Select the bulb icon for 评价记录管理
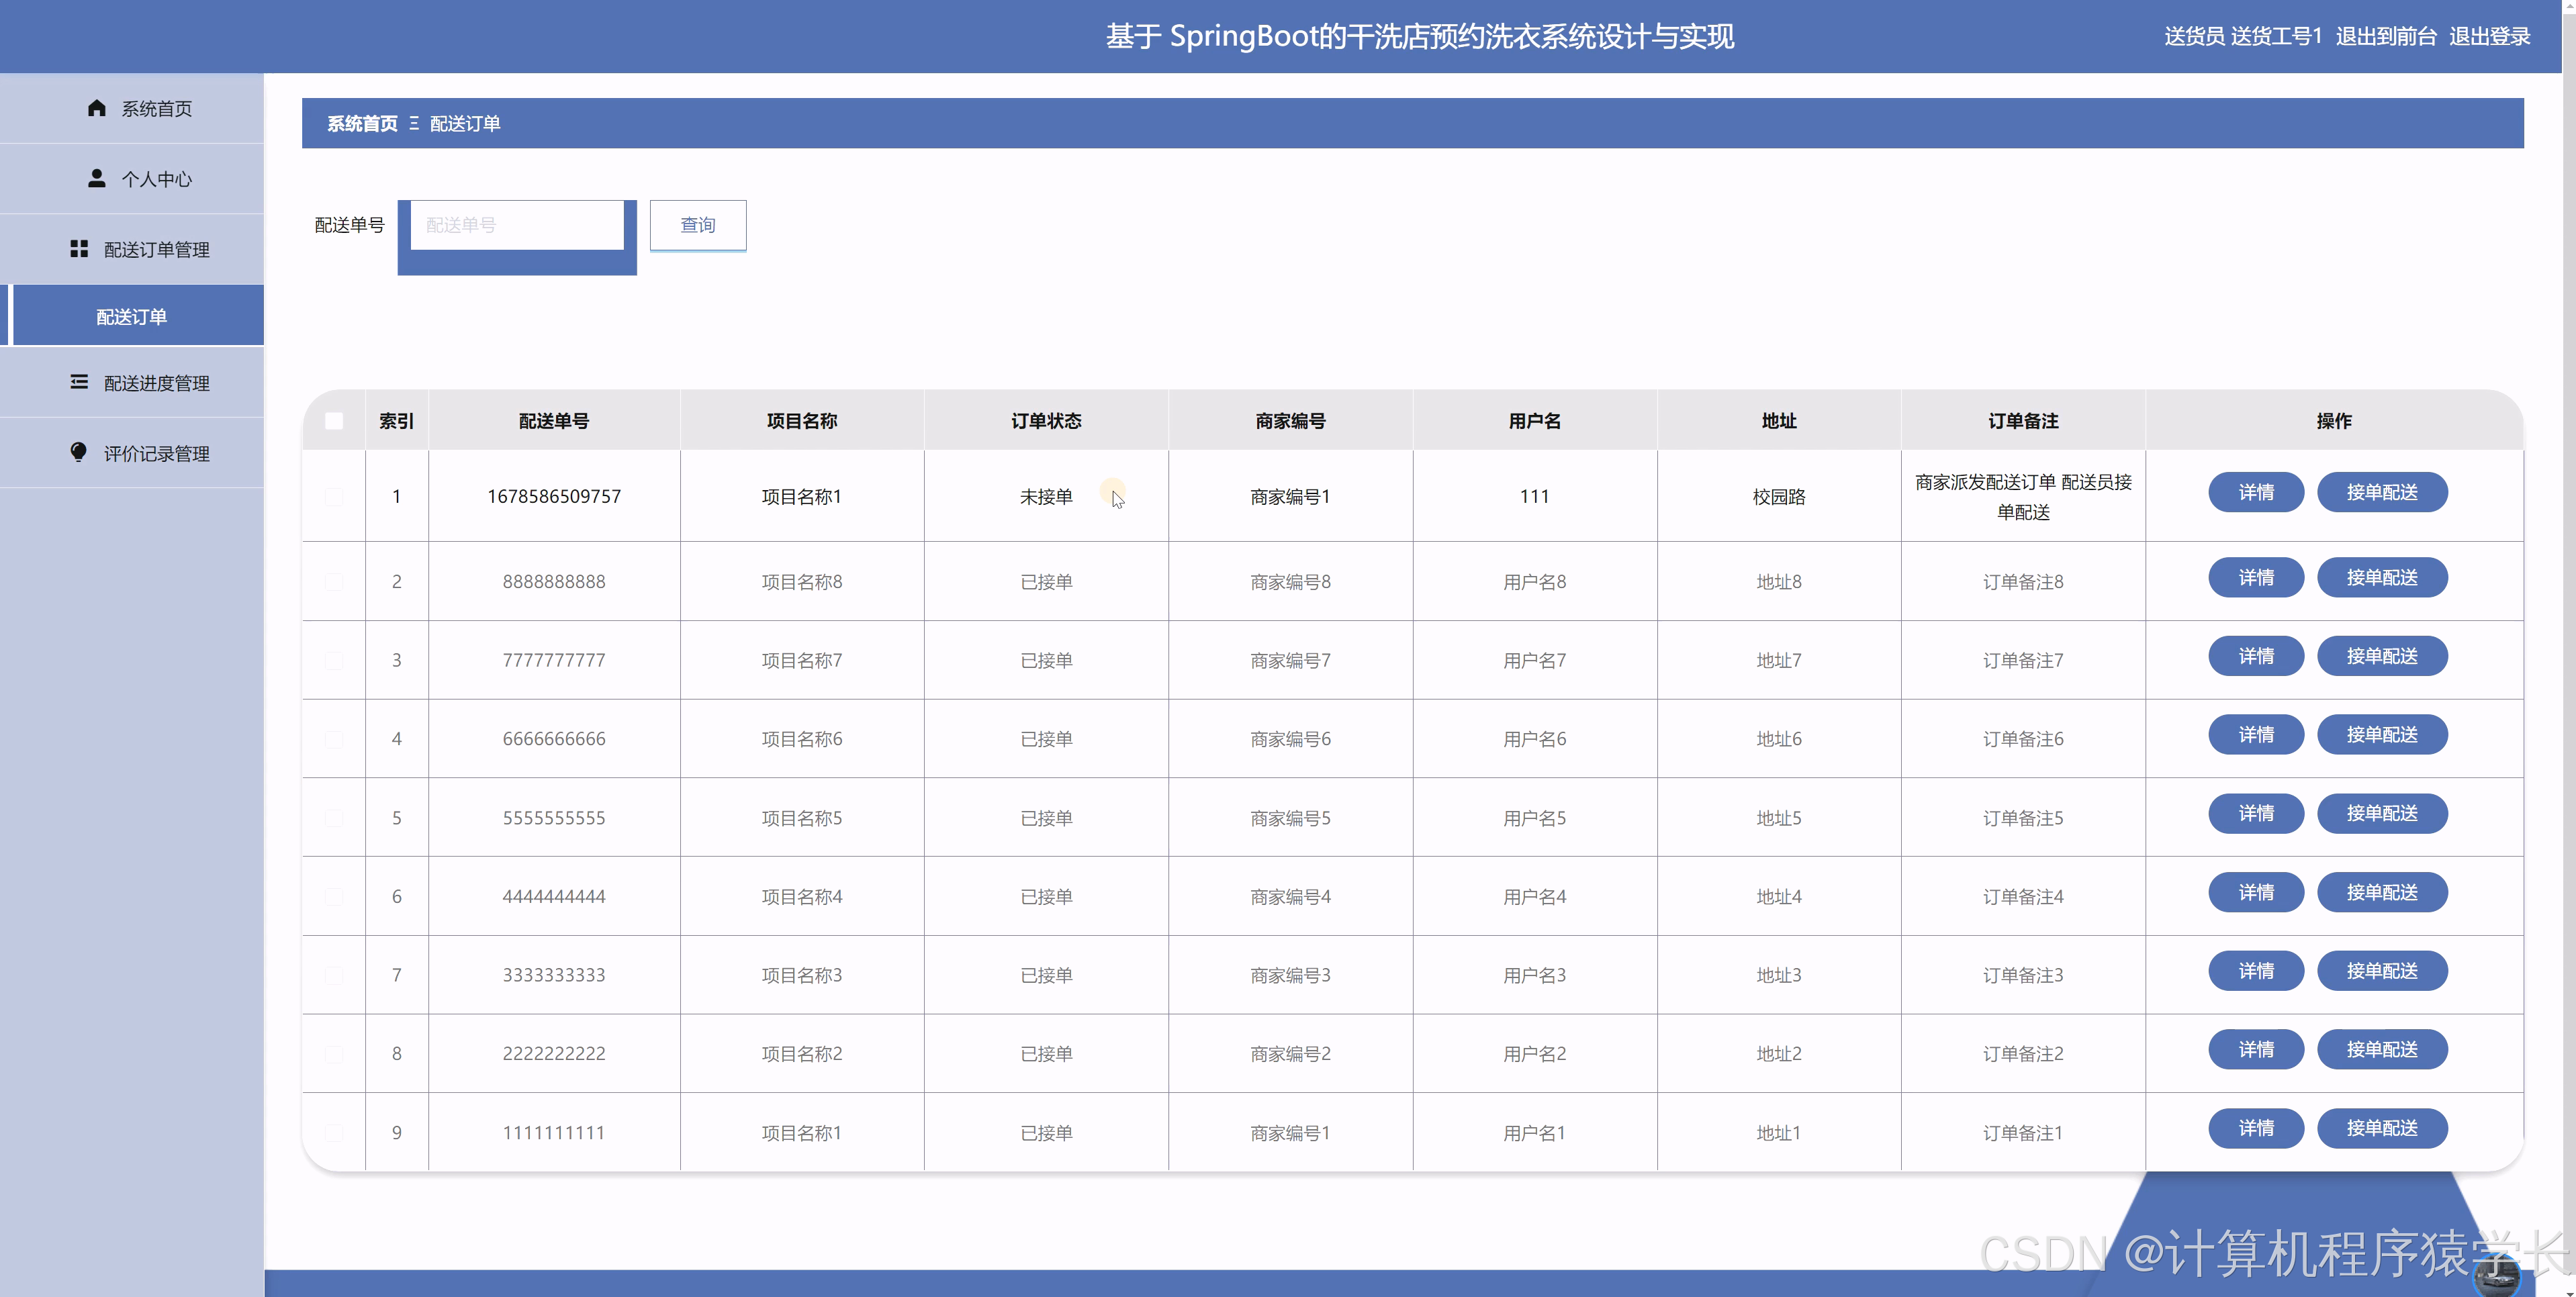The height and width of the screenshot is (1297, 2576). (x=79, y=452)
